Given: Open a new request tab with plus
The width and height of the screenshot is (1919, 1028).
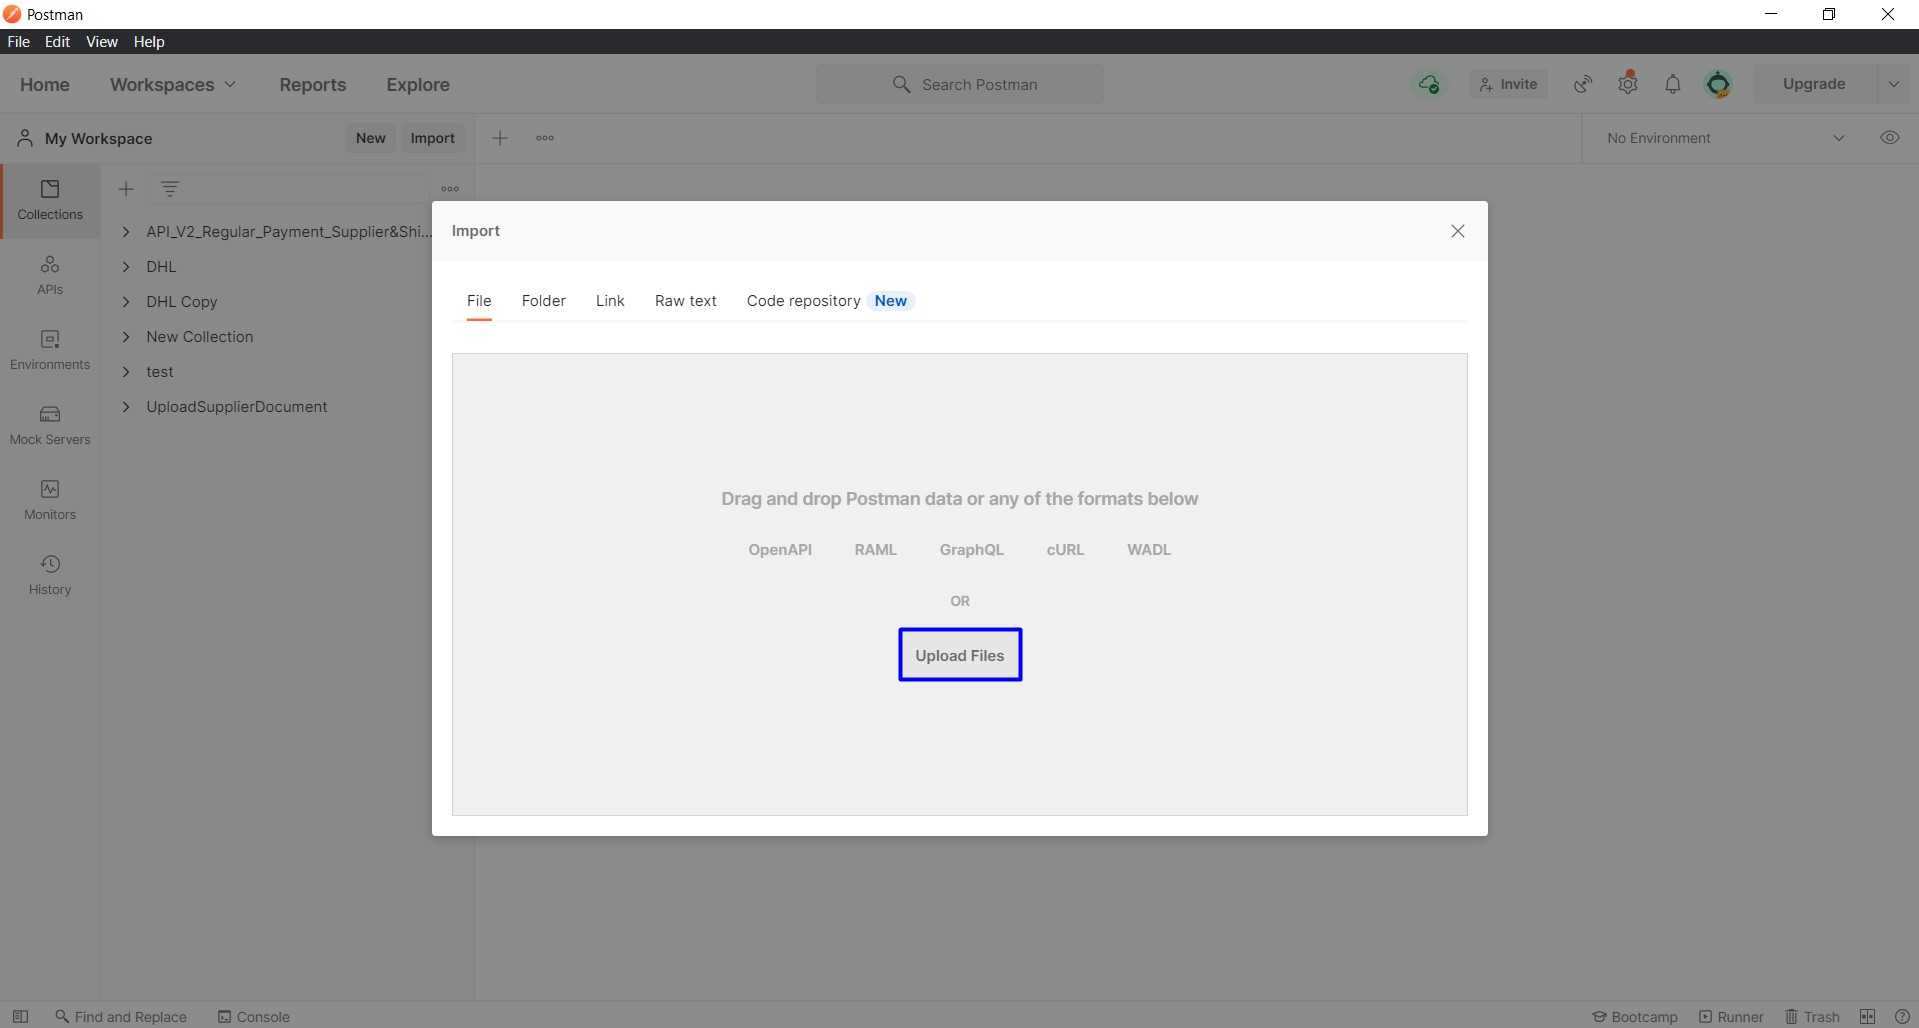Looking at the screenshot, I should tap(500, 138).
